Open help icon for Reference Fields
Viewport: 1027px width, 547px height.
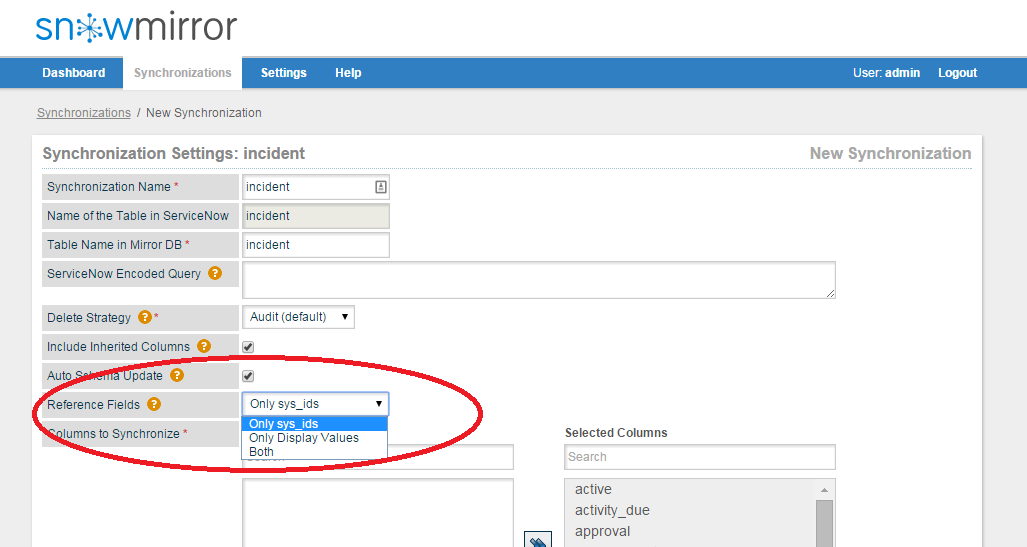click(x=154, y=404)
